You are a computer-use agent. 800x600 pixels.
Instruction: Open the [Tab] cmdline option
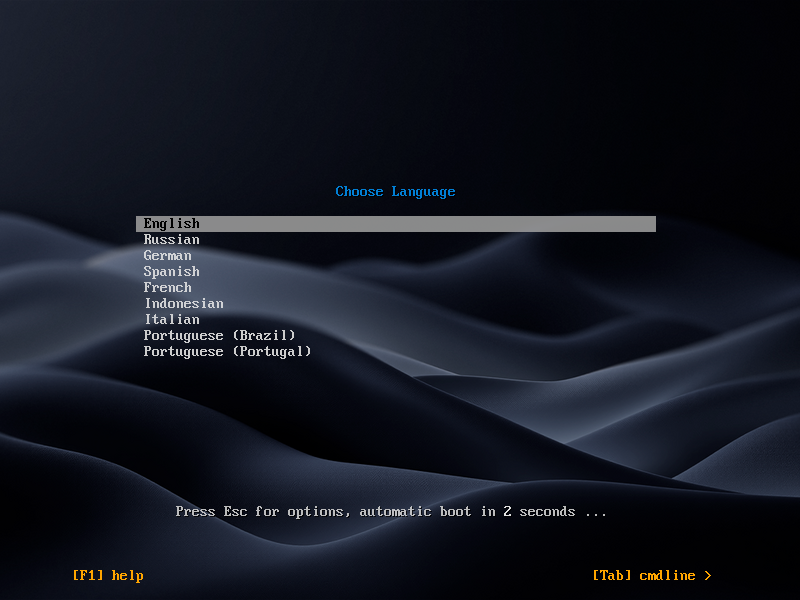point(643,576)
